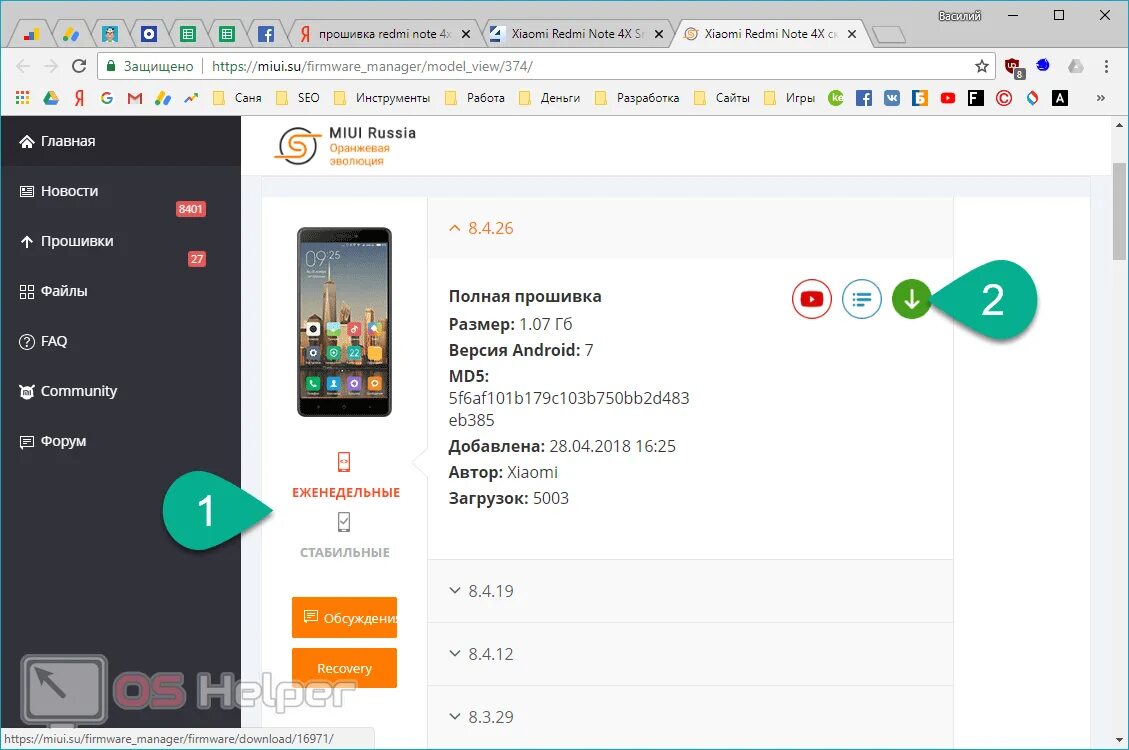Open the black 'F' bookmark icon
This screenshot has width=1129, height=750.
pyautogui.click(x=976, y=98)
